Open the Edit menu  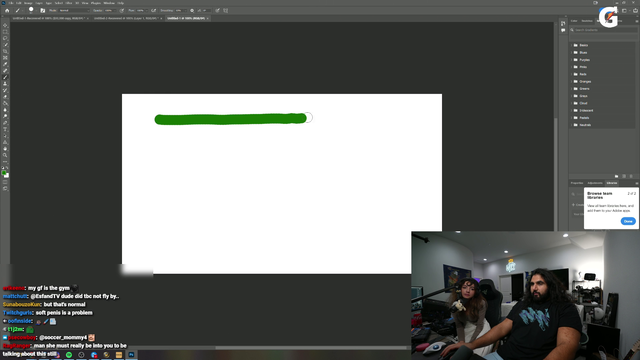pos(19,3)
